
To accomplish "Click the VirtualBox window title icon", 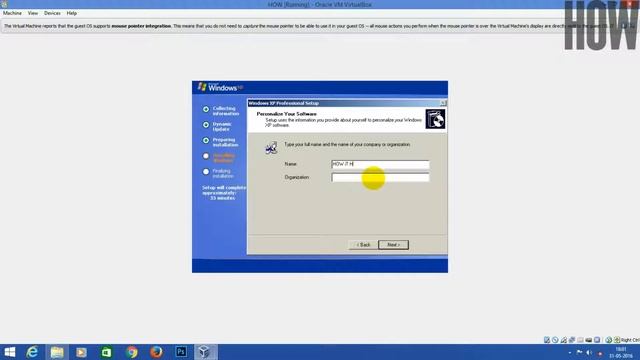I will tap(4, 4).
